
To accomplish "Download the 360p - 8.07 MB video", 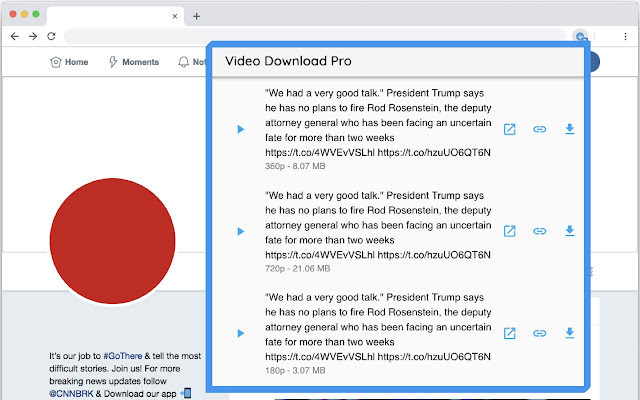I will click(570, 129).
